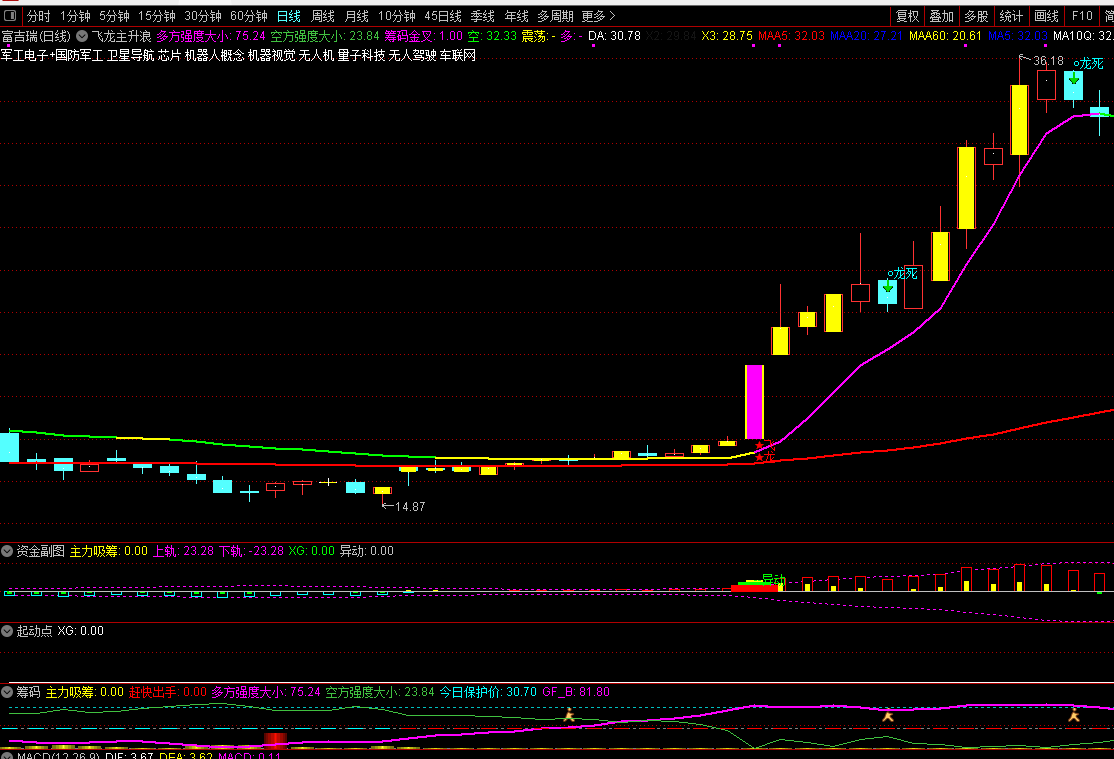Click the tall magenta candlestick bar
Viewport: 1114px width, 759px height.
click(x=754, y=401)
